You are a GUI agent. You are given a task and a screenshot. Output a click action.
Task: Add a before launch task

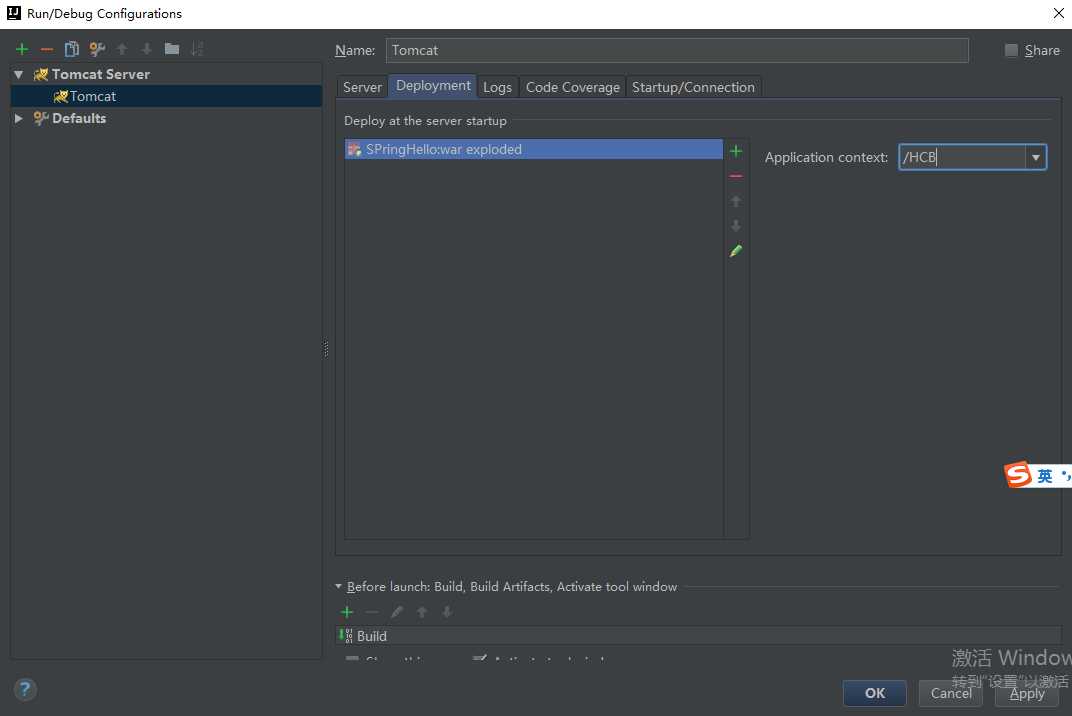(x=347, y=612)
